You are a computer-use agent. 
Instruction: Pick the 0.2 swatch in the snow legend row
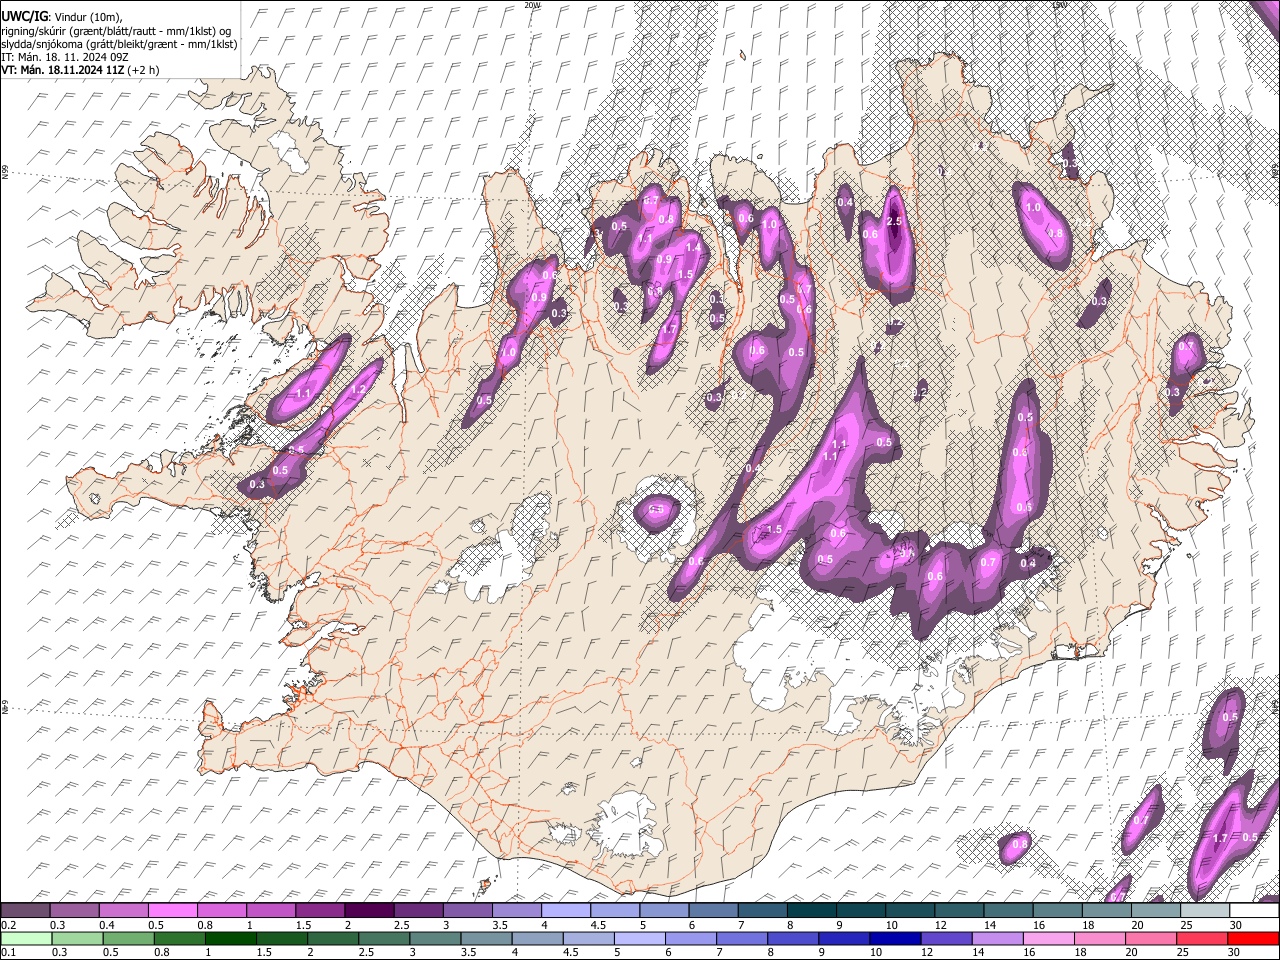[x=25, y=910]
